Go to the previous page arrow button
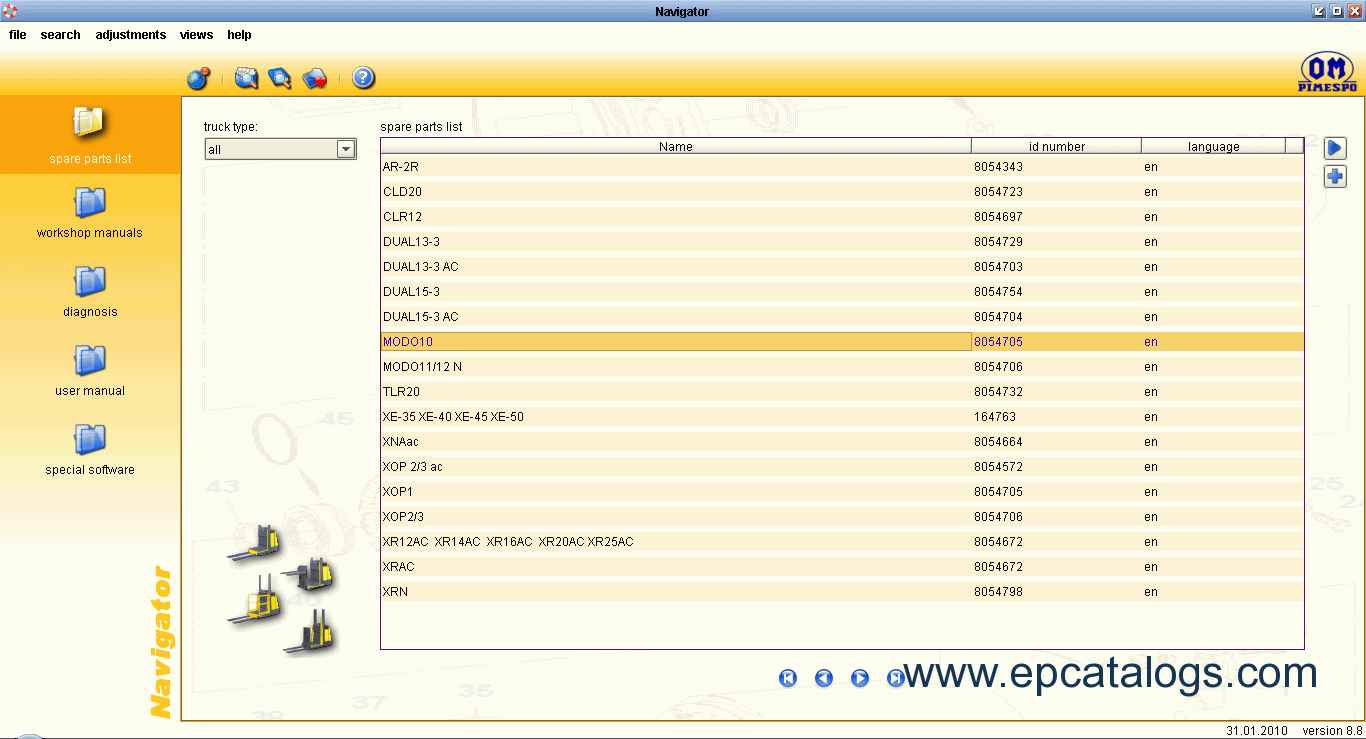Viewport: 1366px width, 739px height. pos(824,678)
